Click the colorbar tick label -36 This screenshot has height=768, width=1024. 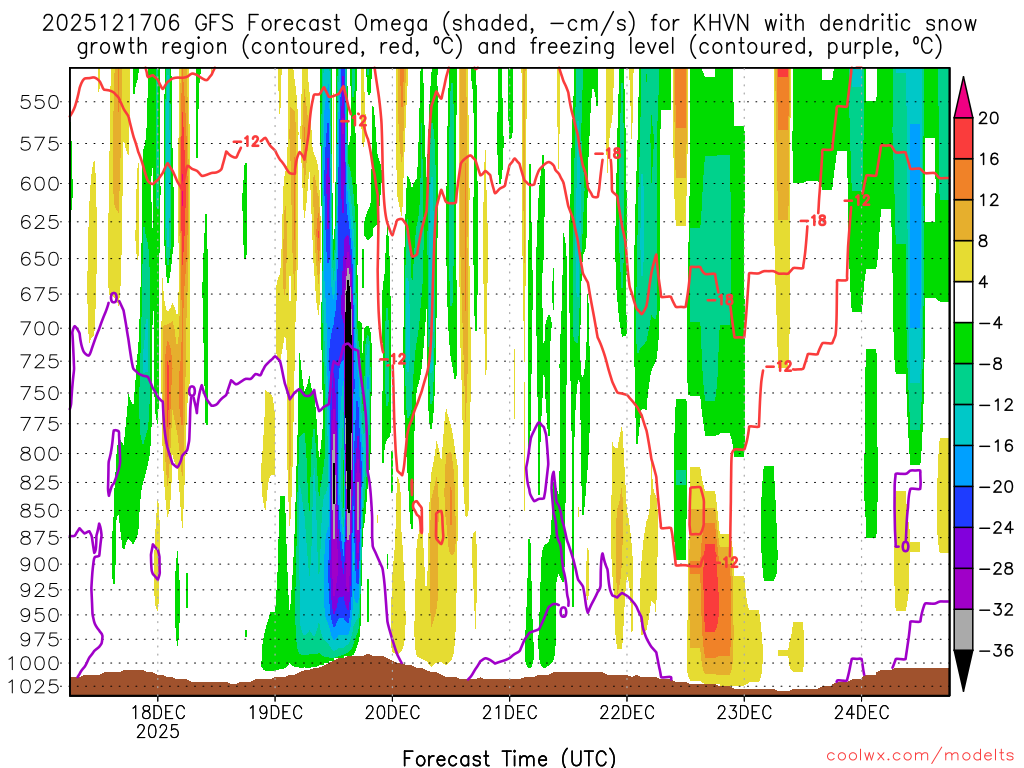pos(995,651)
